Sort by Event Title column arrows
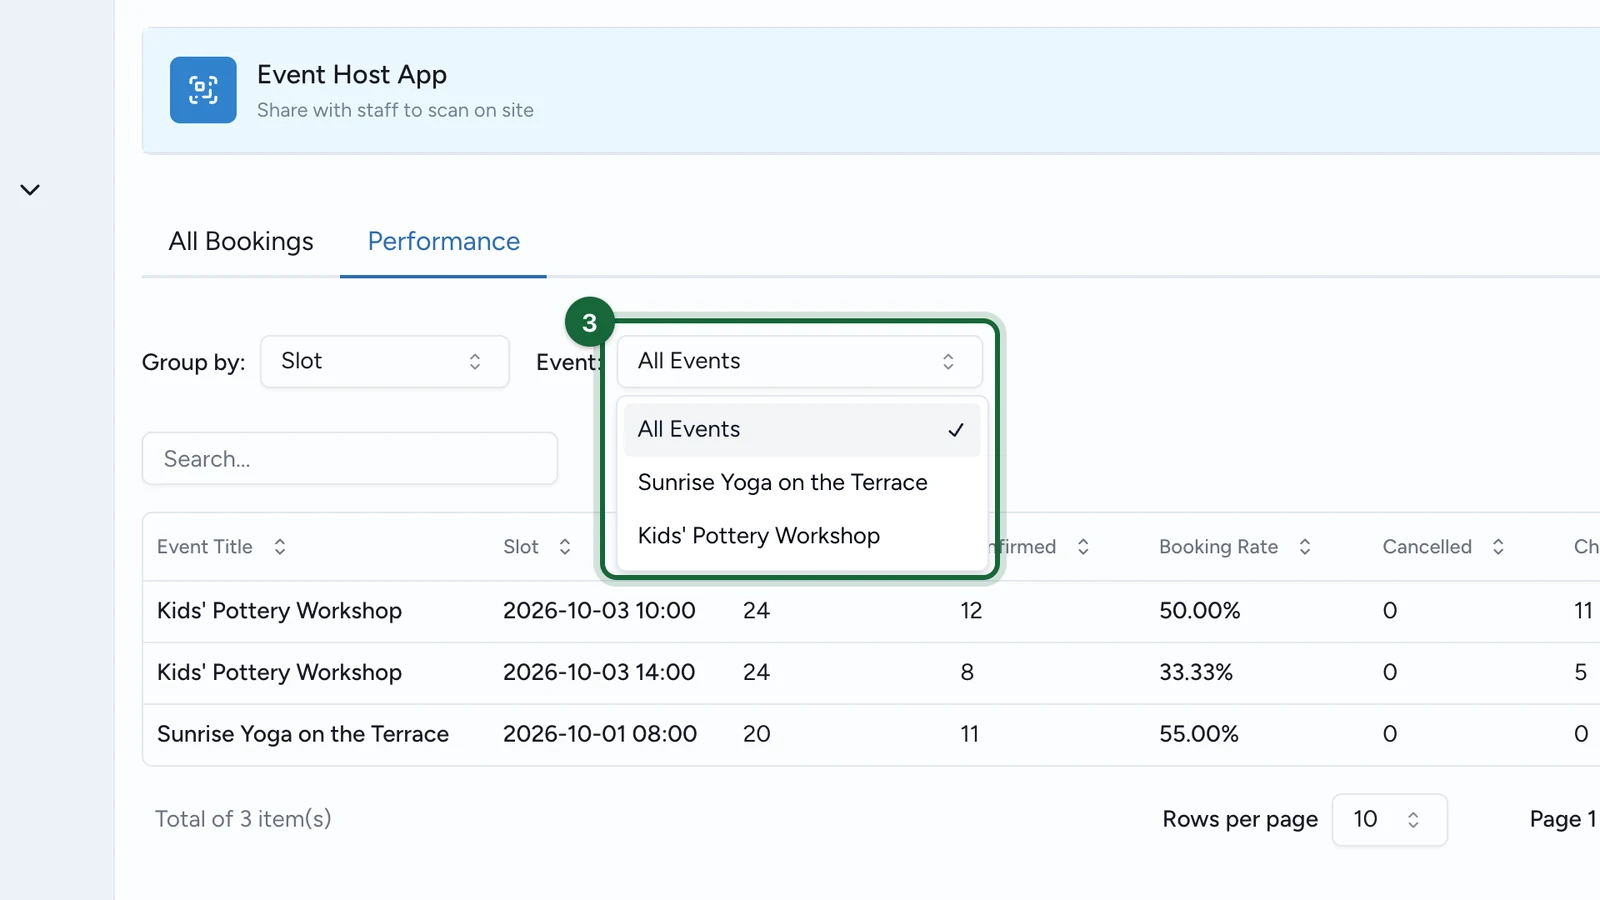Viewport: 1600px width, 900px height. tap(280, 547)
